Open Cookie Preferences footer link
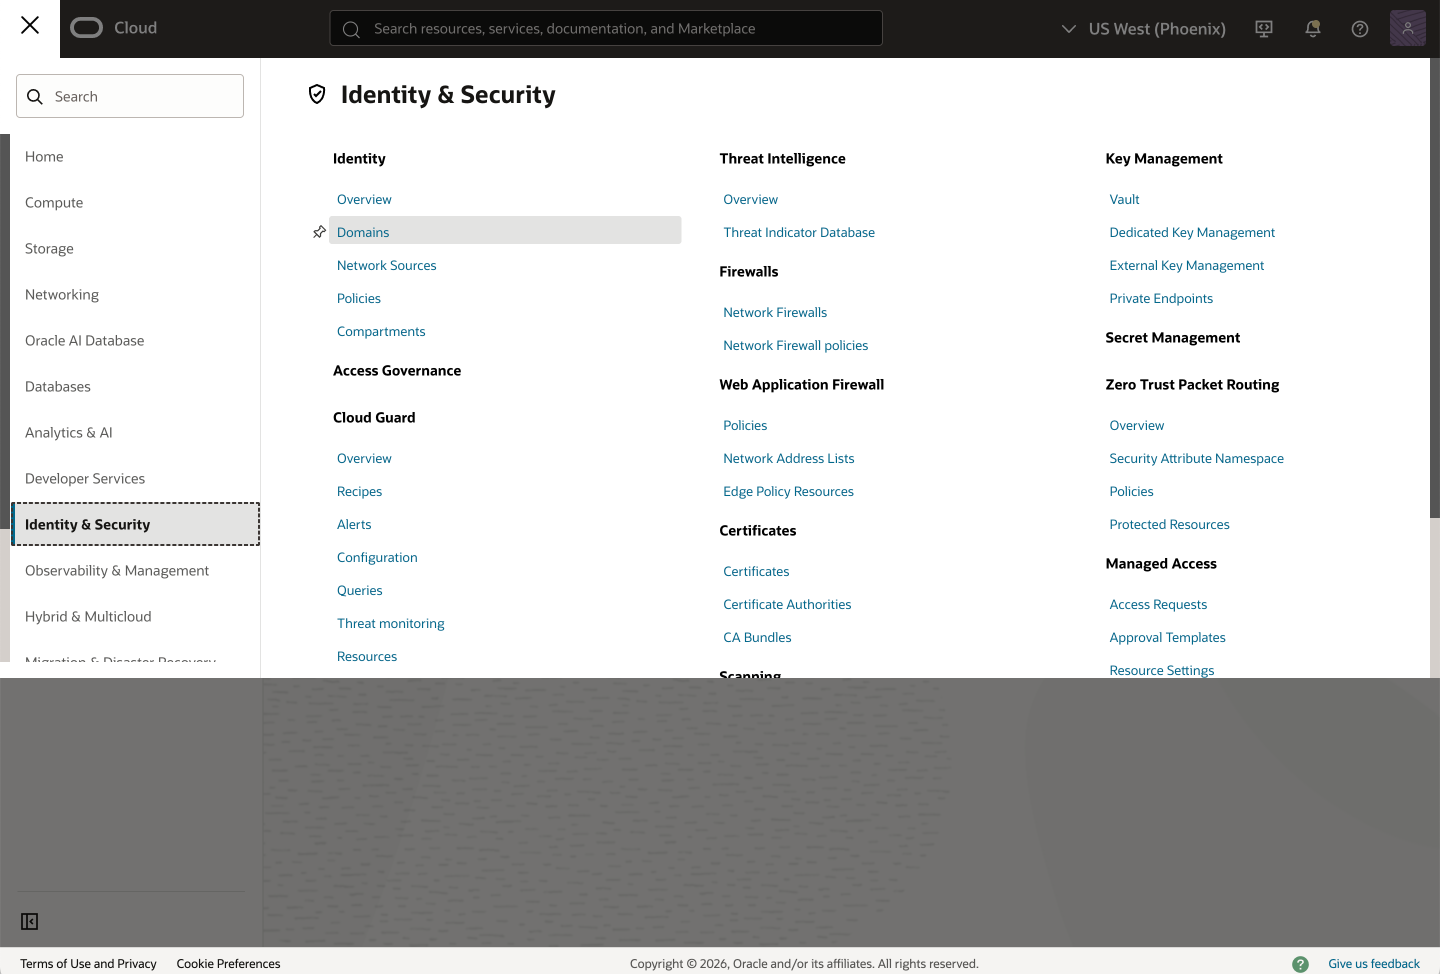This screenshot has height=974, width=1440. [x=228, y=964]
